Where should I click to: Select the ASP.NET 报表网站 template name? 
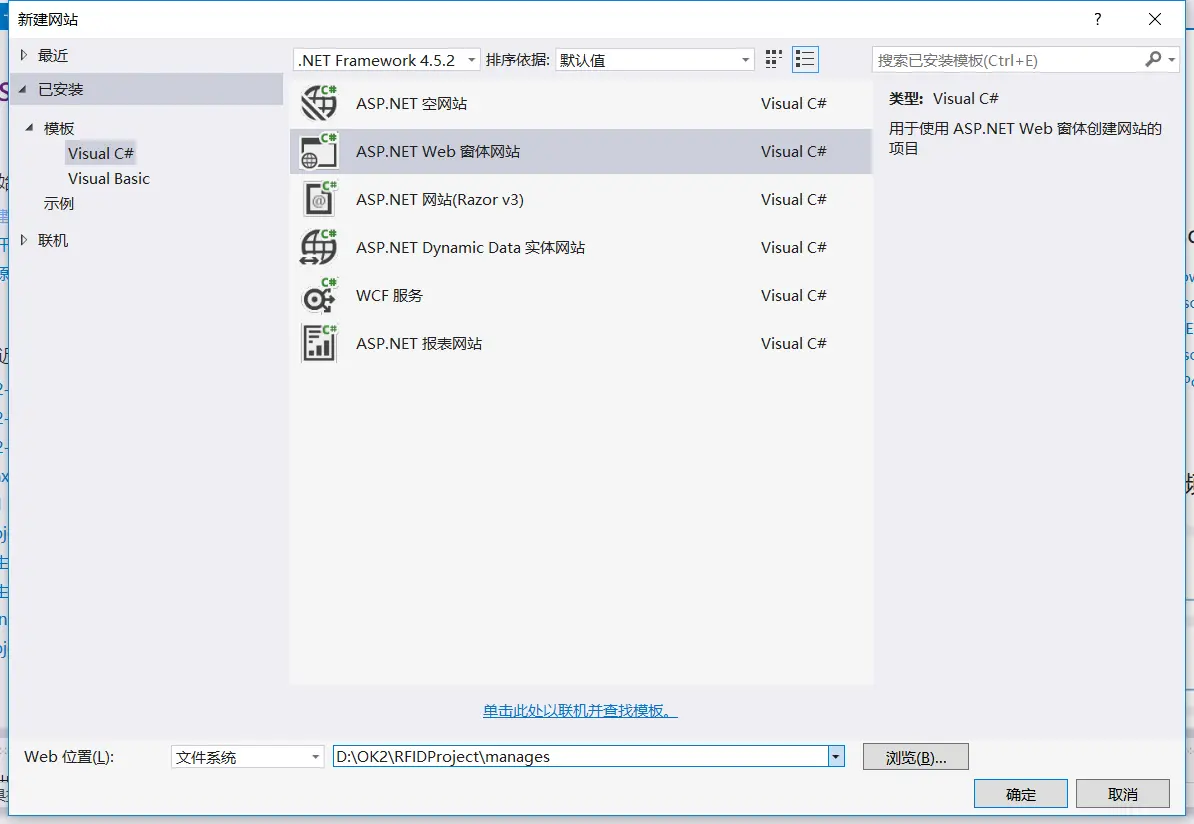point(419,343)
